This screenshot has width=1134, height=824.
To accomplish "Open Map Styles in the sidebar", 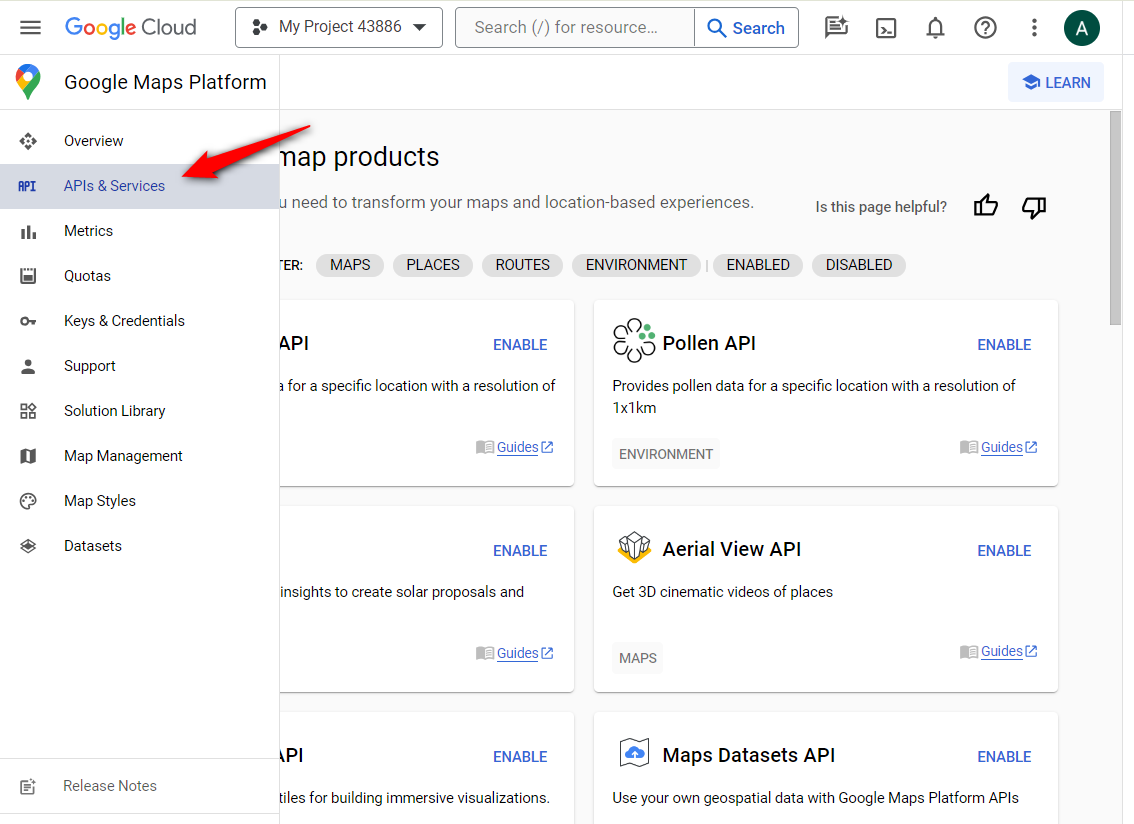I will tap(140, 501).
